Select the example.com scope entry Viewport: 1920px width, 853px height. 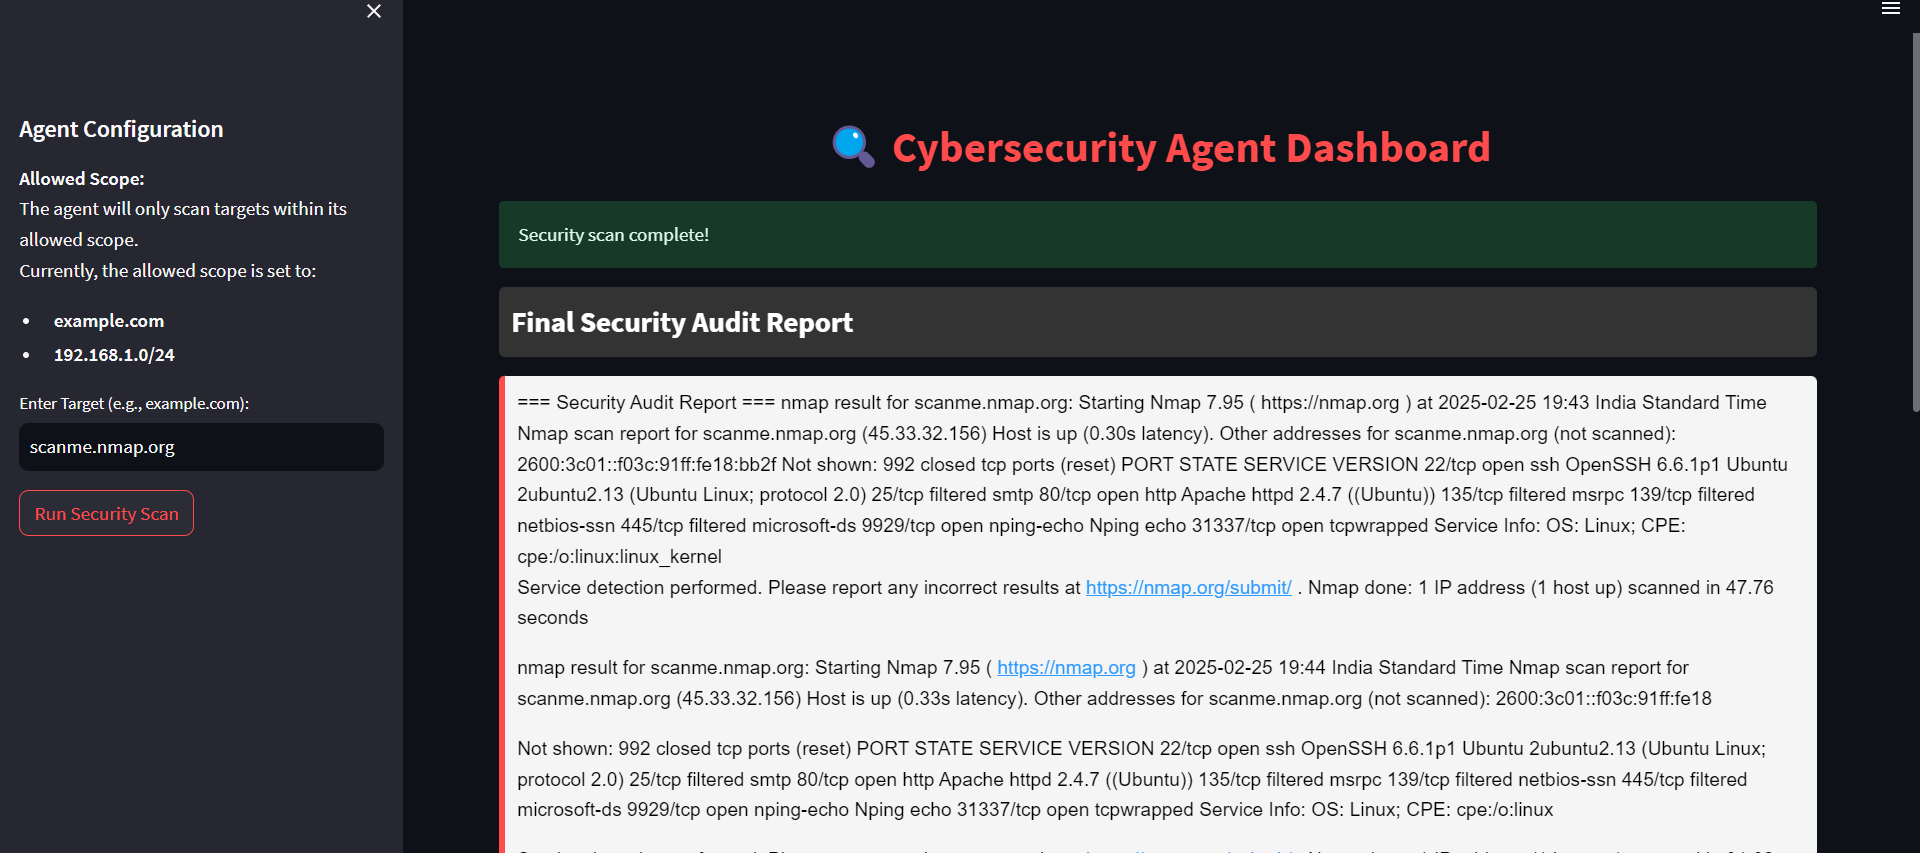click(x=109, y=321)
